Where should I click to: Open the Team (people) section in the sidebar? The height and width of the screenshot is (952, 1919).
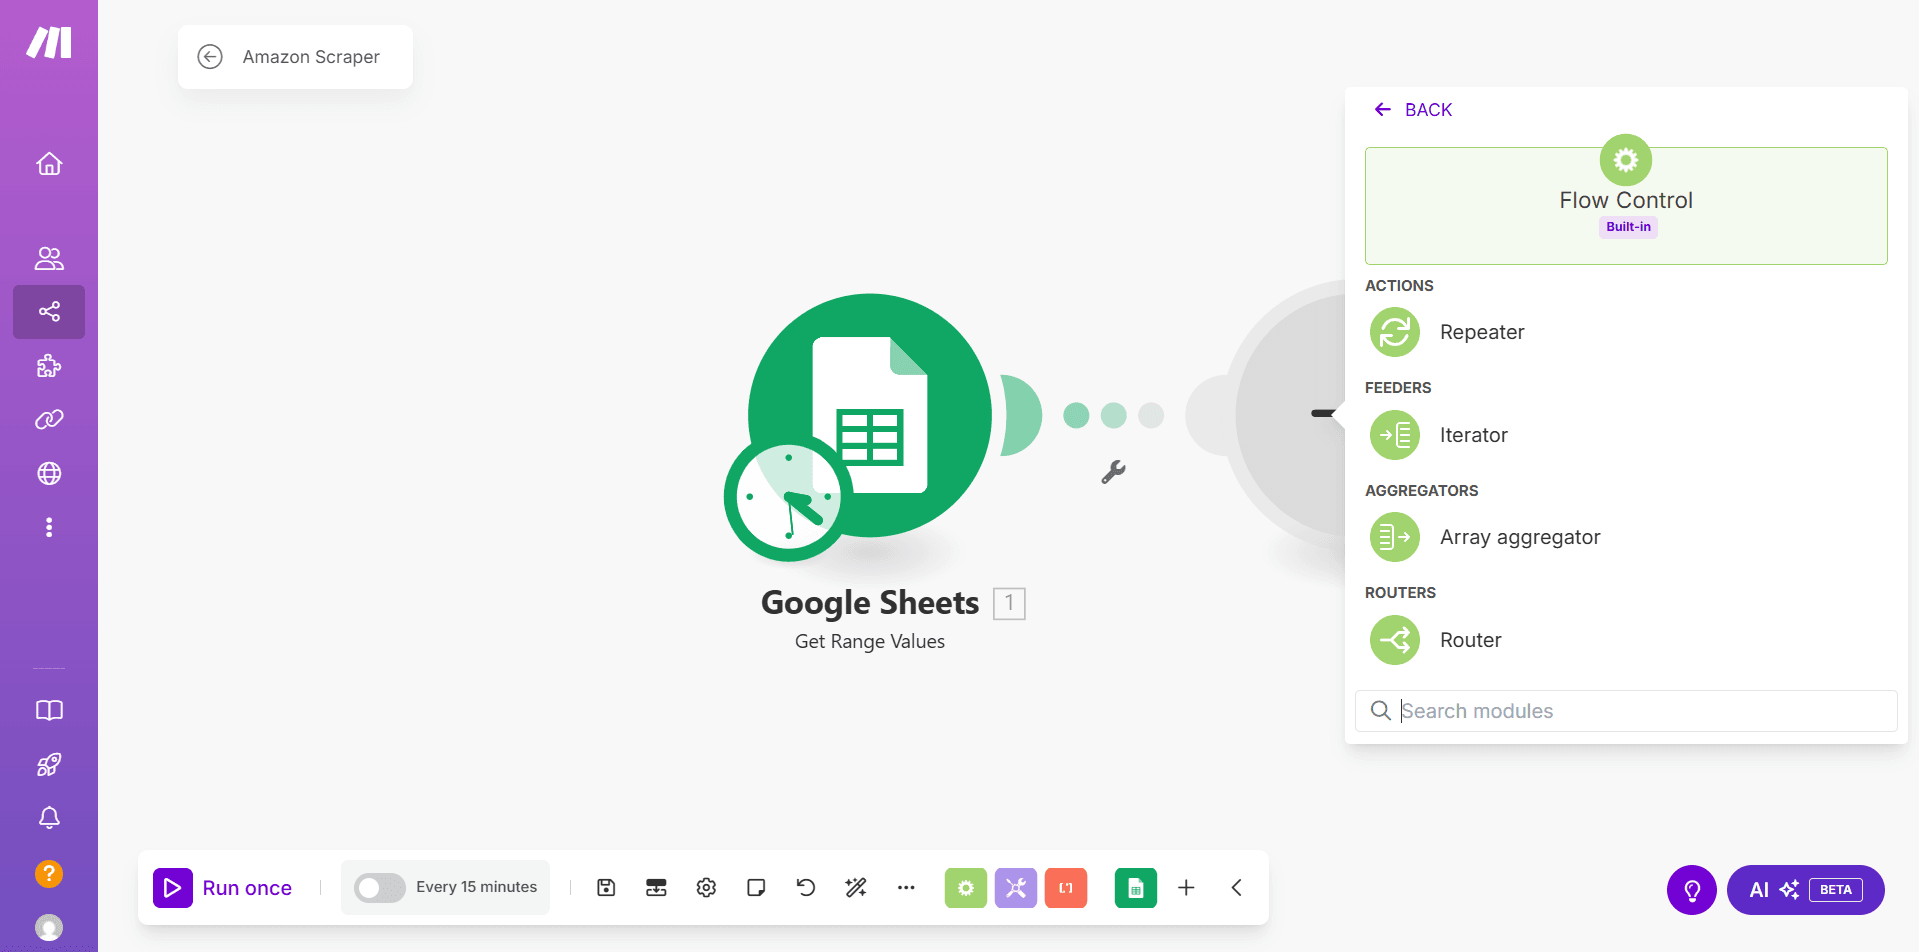pyautogui.click(x=49, y=258)
